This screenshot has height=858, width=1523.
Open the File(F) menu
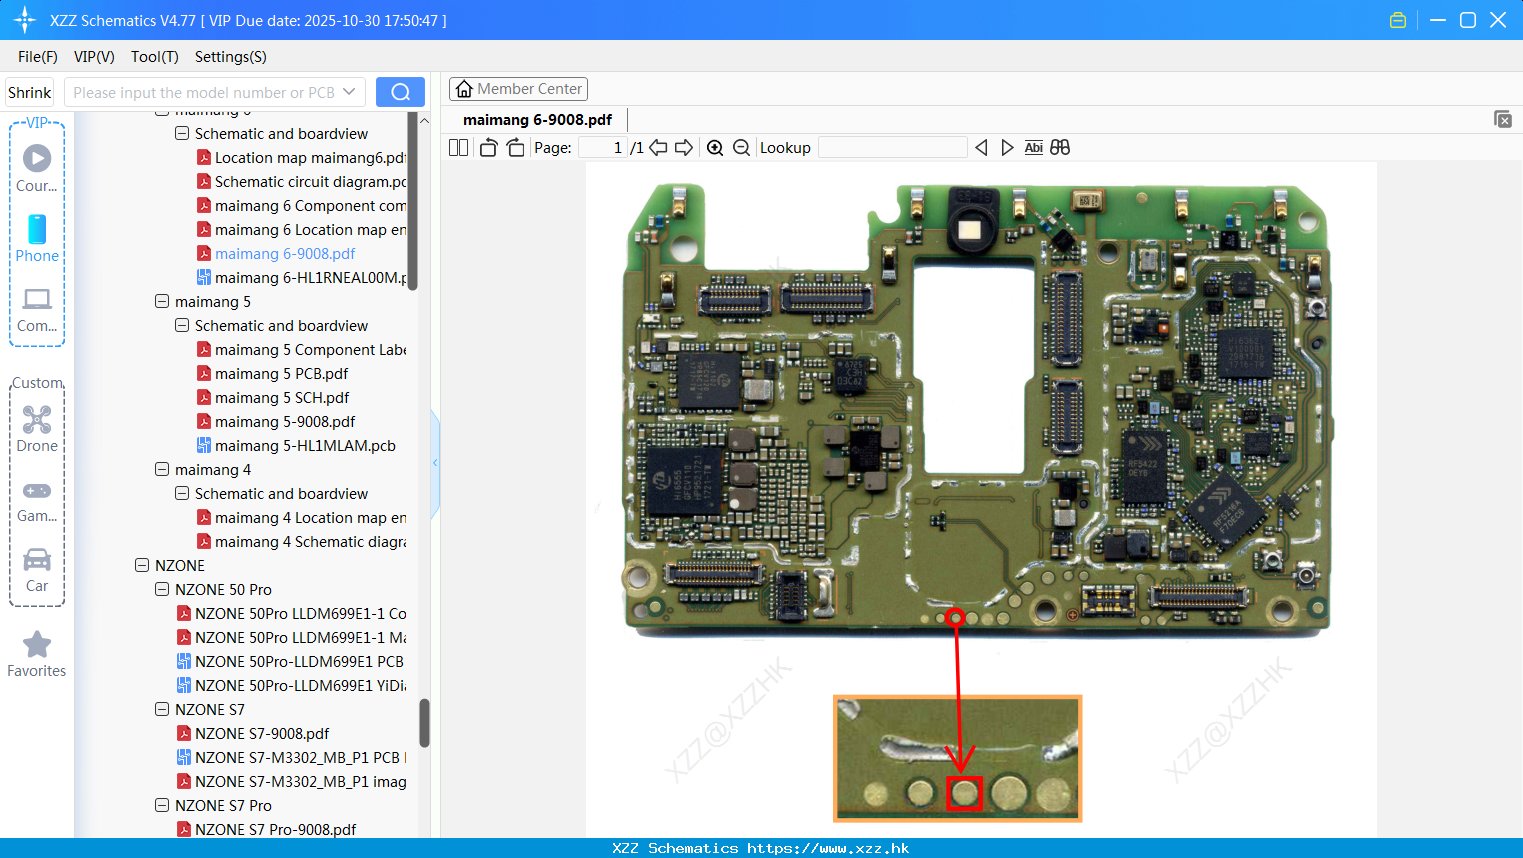(x=38, y=57)
